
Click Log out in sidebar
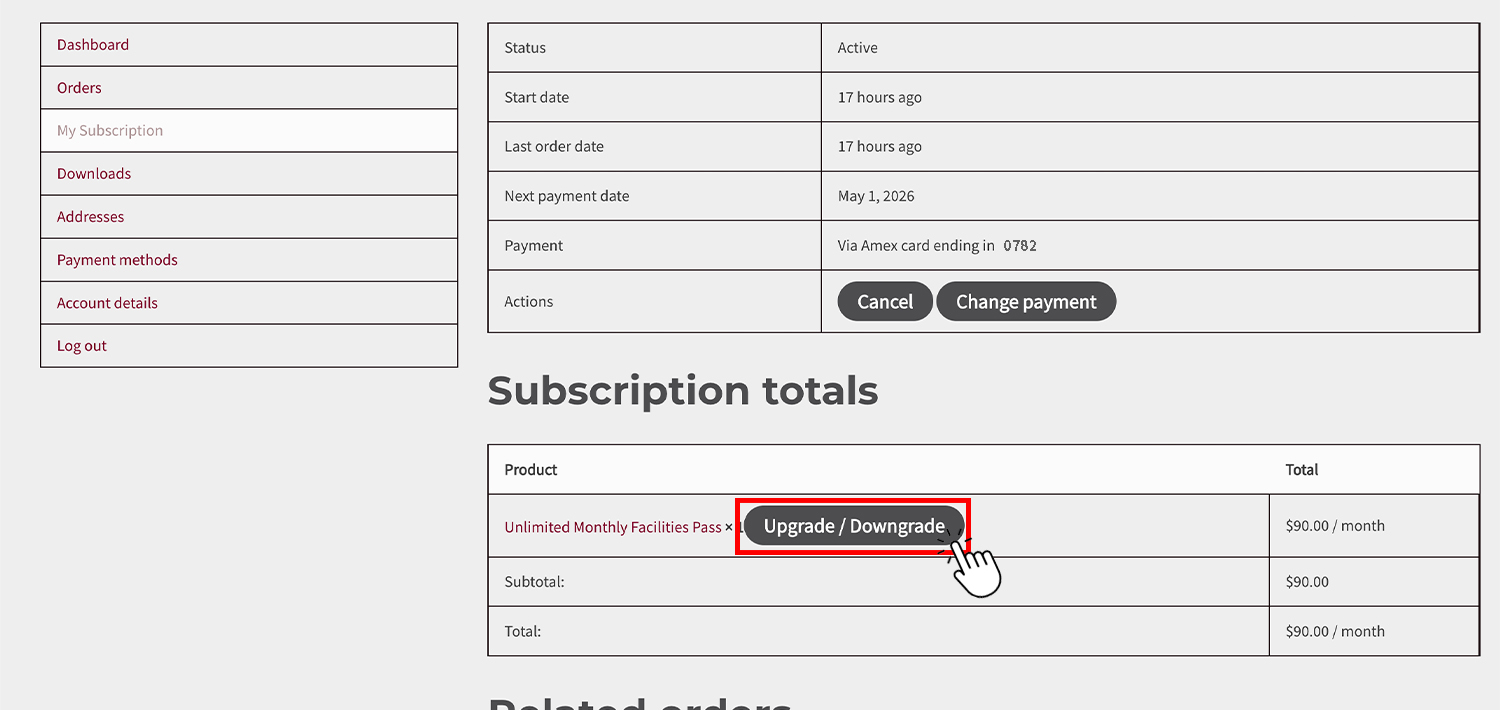pyautogui.click(x=82, y=346)
